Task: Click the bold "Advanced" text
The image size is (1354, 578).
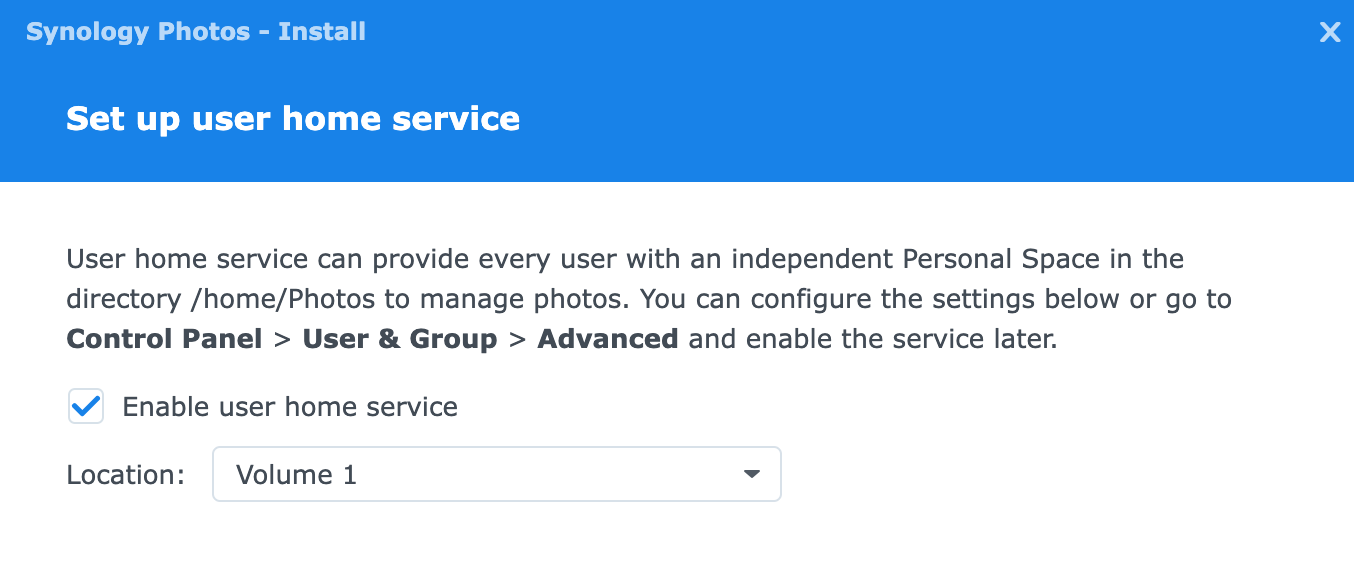Action: (608, 339)
